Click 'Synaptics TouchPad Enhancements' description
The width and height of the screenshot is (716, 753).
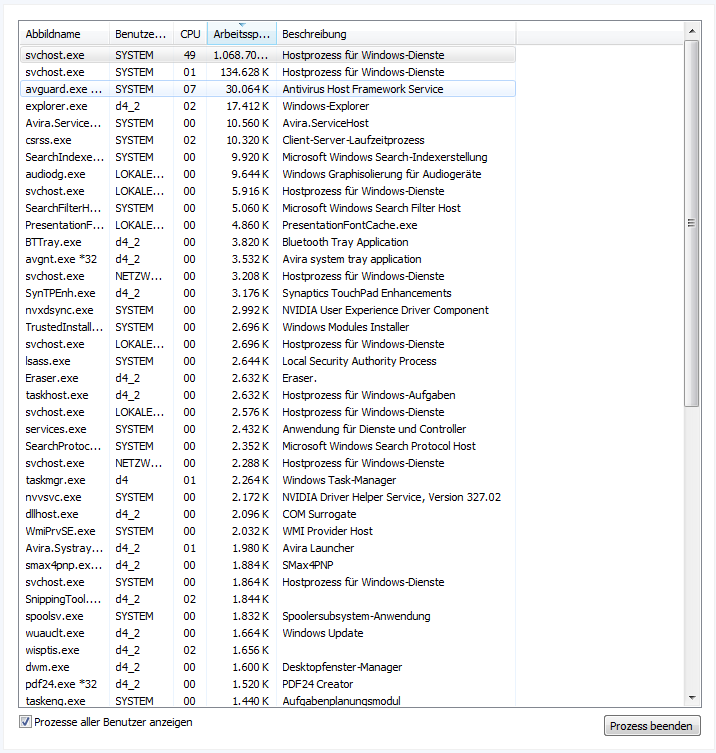(x=367, y=293)
